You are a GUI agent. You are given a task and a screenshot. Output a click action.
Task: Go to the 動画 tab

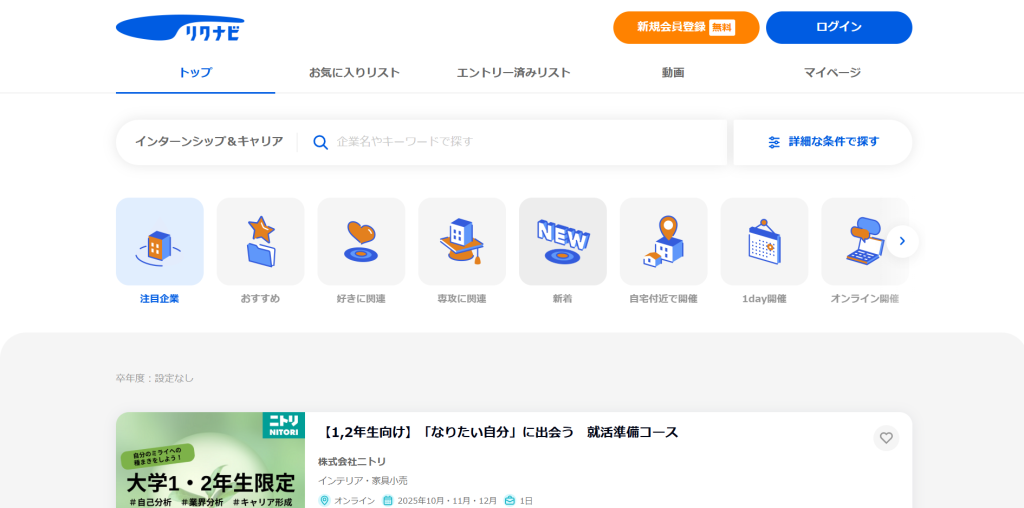coord(673,73)
